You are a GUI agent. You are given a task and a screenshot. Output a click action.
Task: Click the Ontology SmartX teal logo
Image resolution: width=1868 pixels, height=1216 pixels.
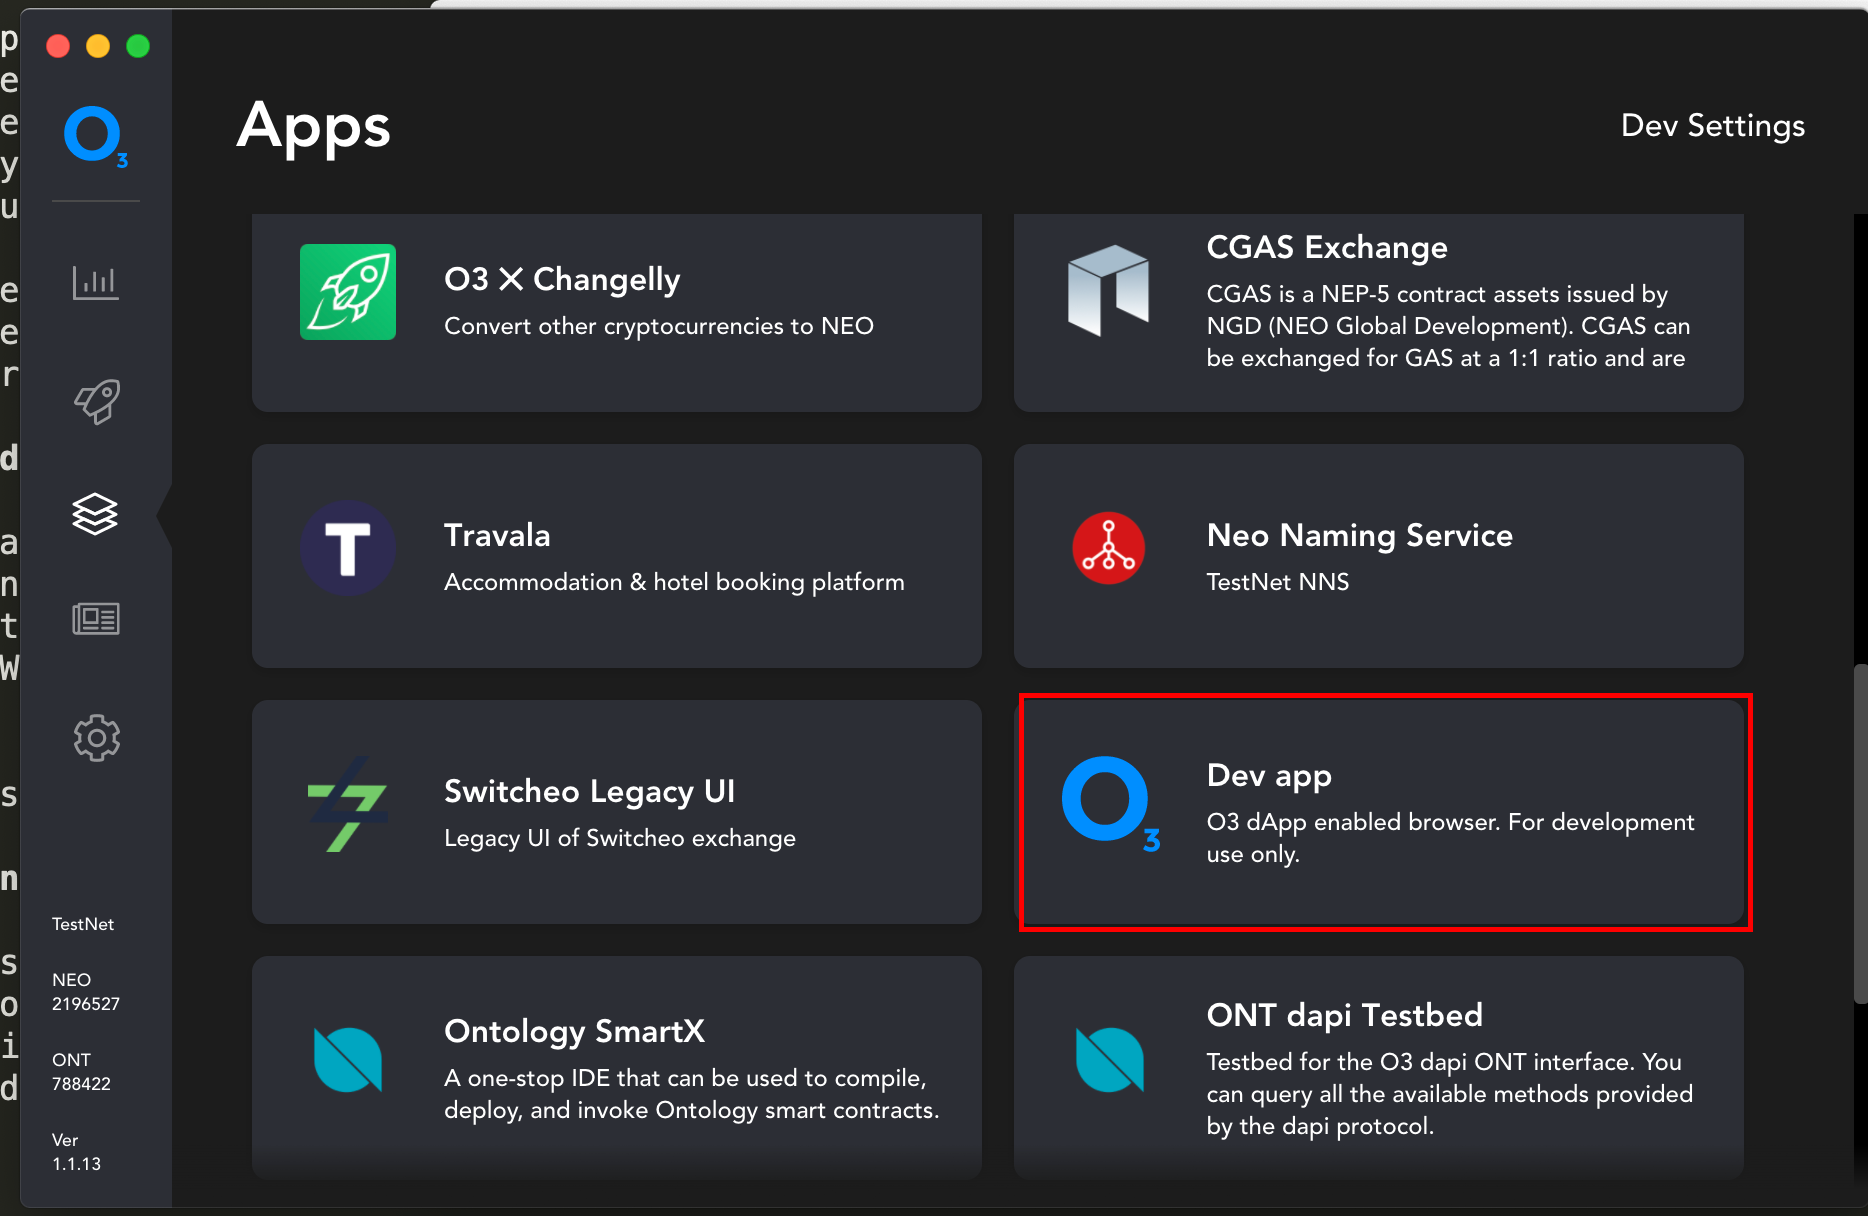tap(347, 1060)
